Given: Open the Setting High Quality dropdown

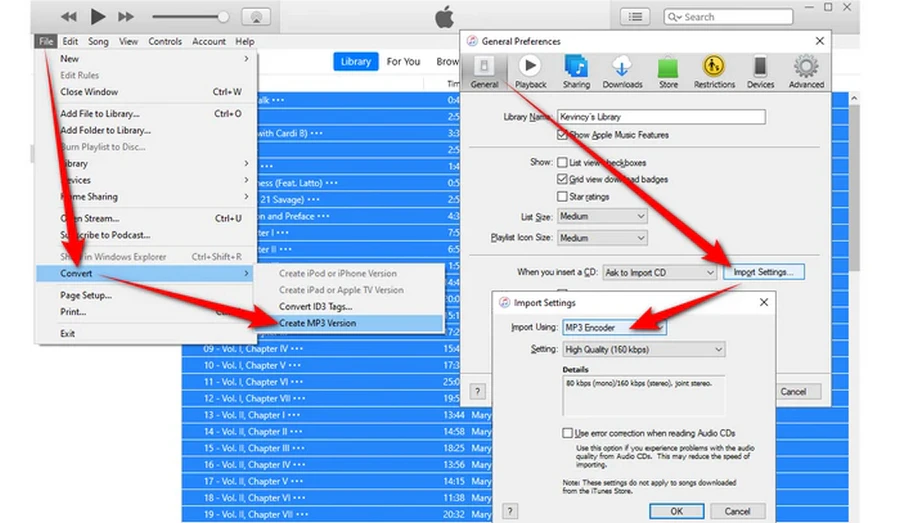Looking at the screenshot, I should tap(643, 349).
